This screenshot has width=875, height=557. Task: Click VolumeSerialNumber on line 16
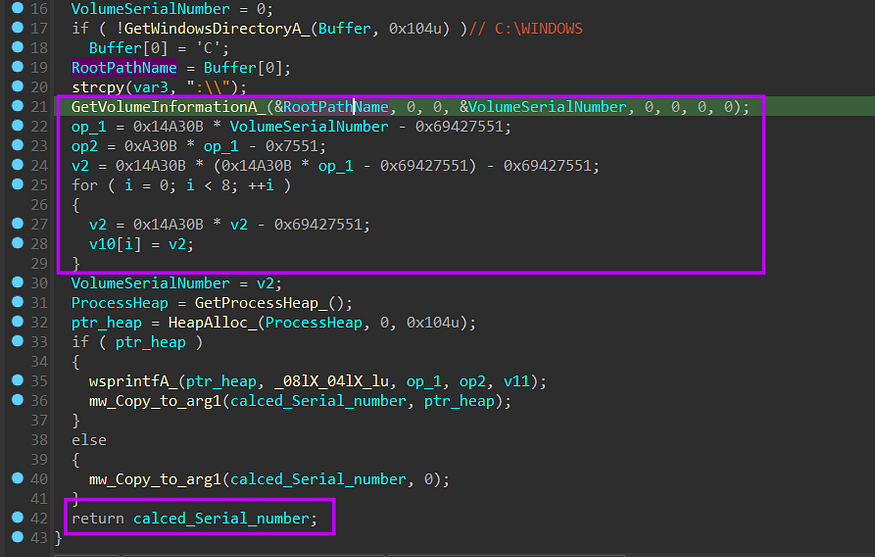pyautogui.click(x=151, y=9)
